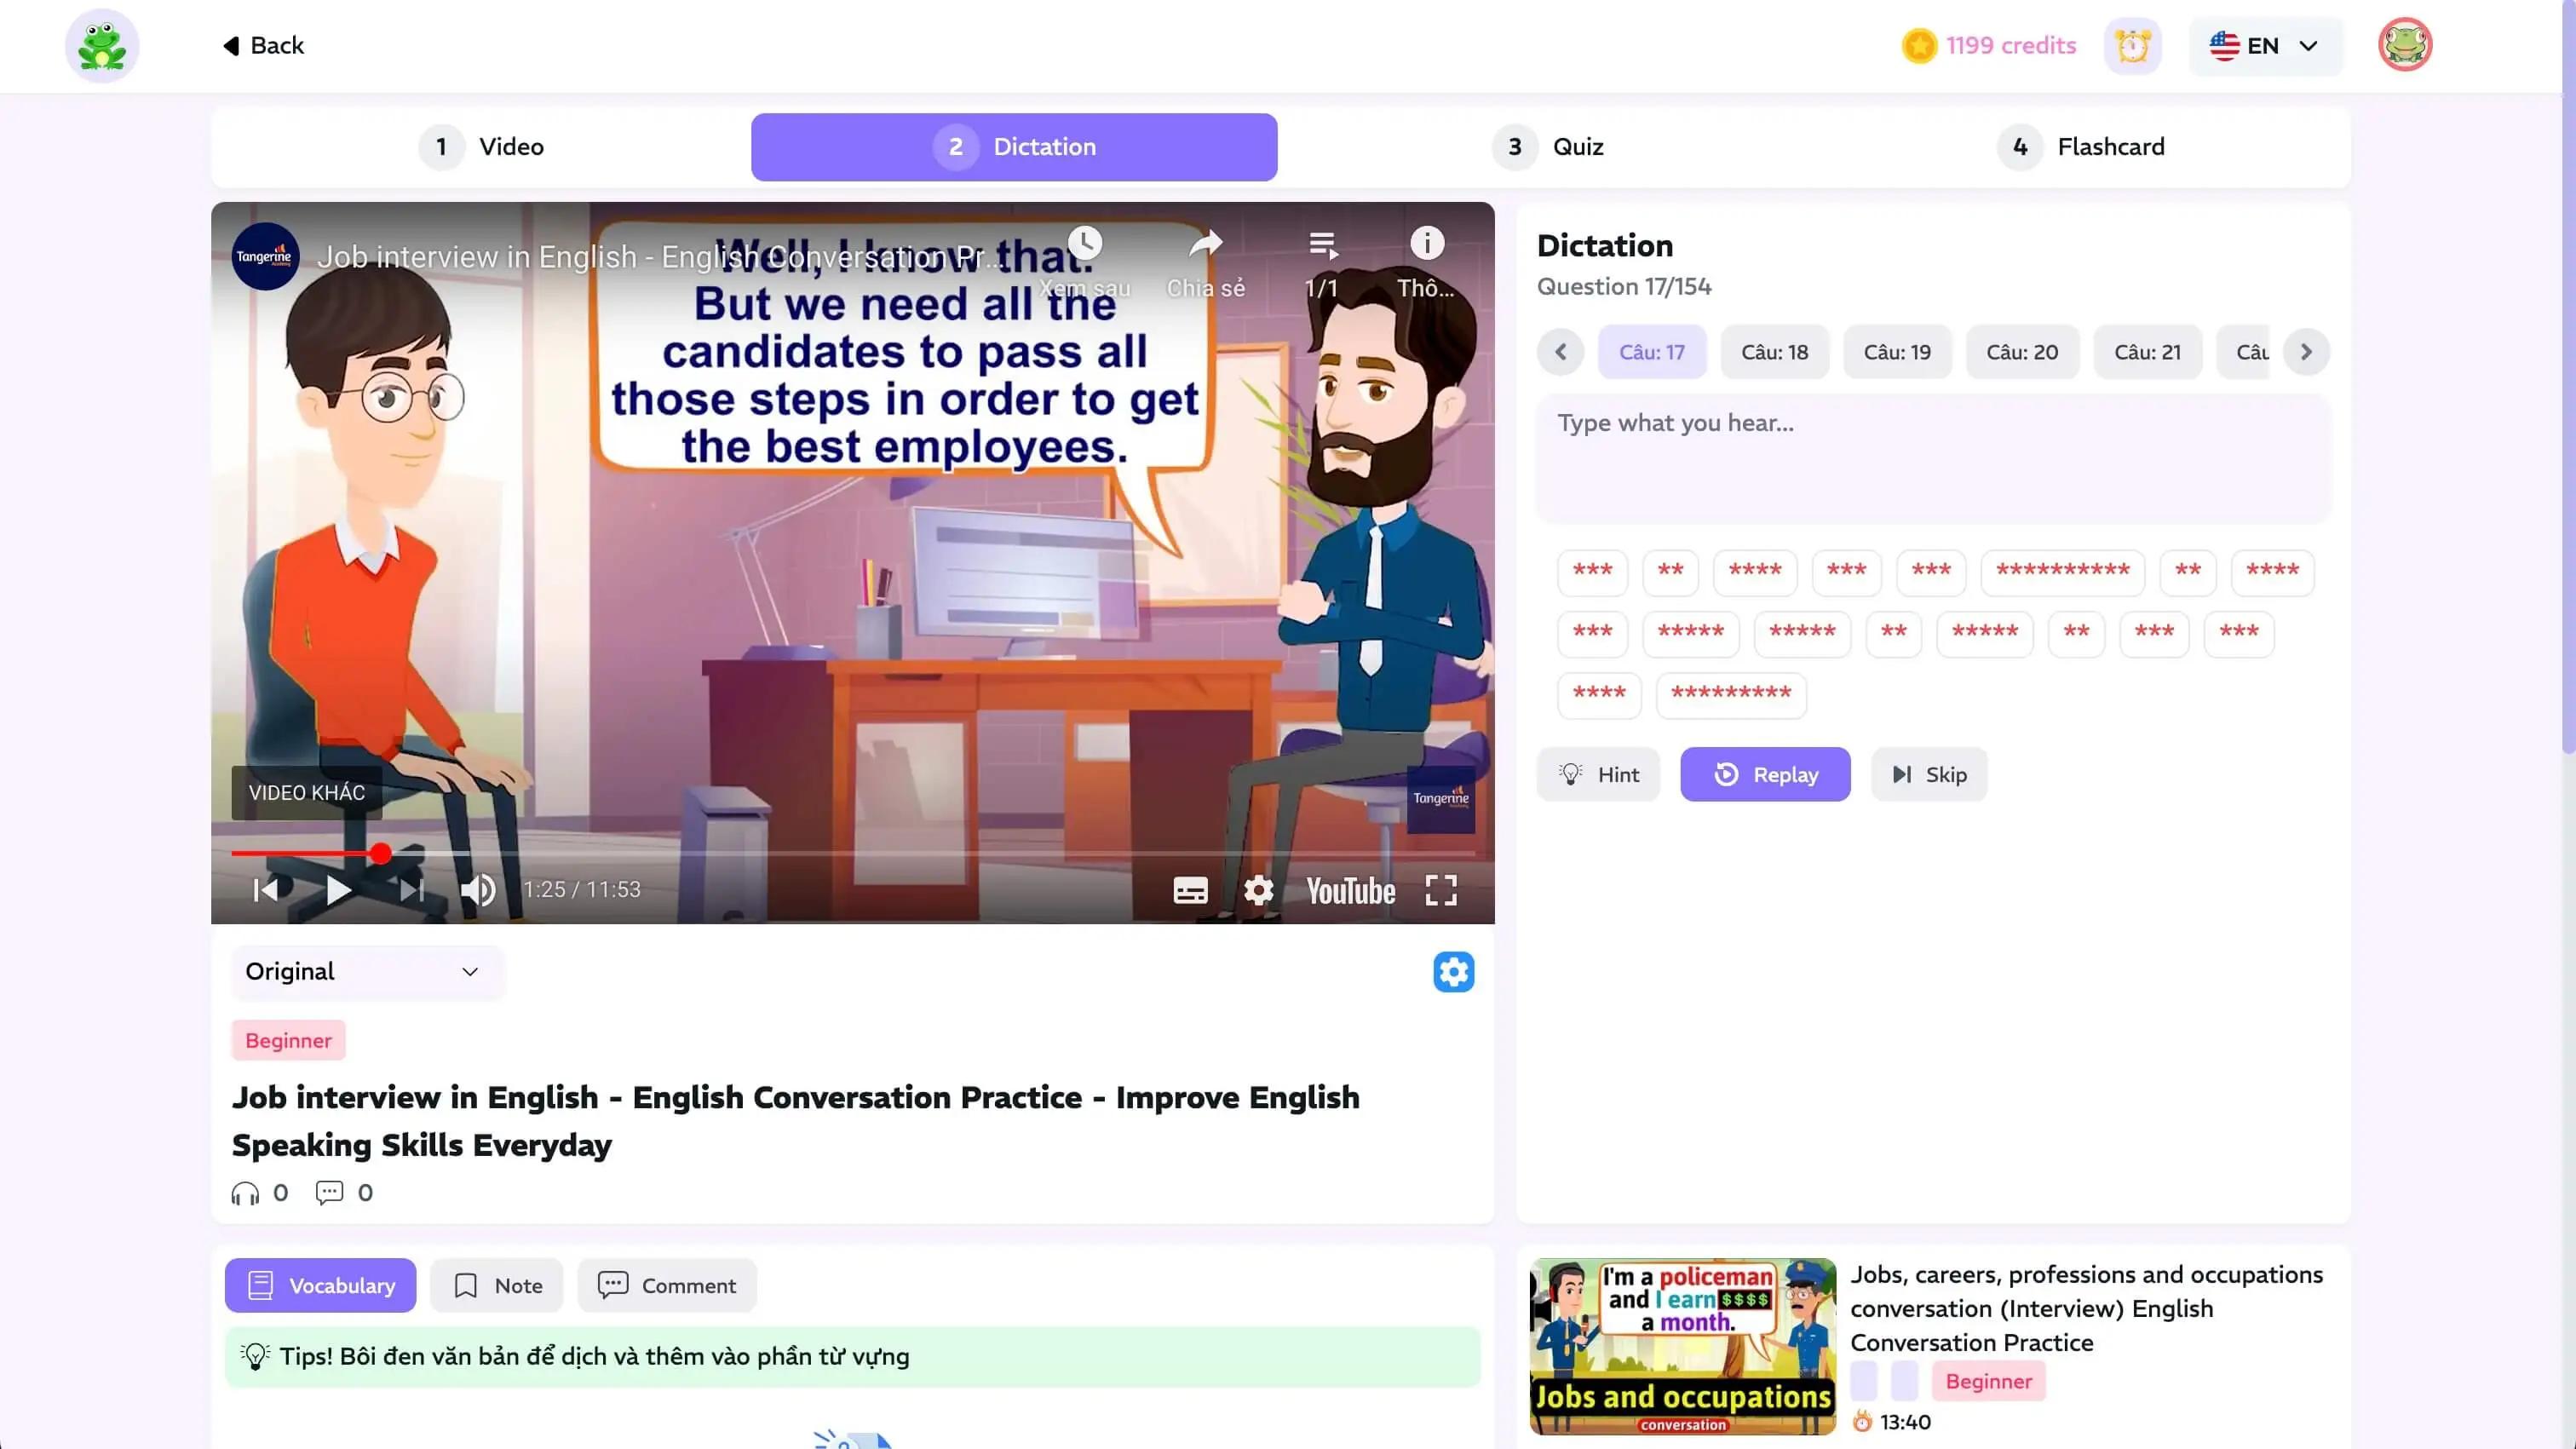
Task: Click the Beginner level tag under video
Action: (288, 1040)
